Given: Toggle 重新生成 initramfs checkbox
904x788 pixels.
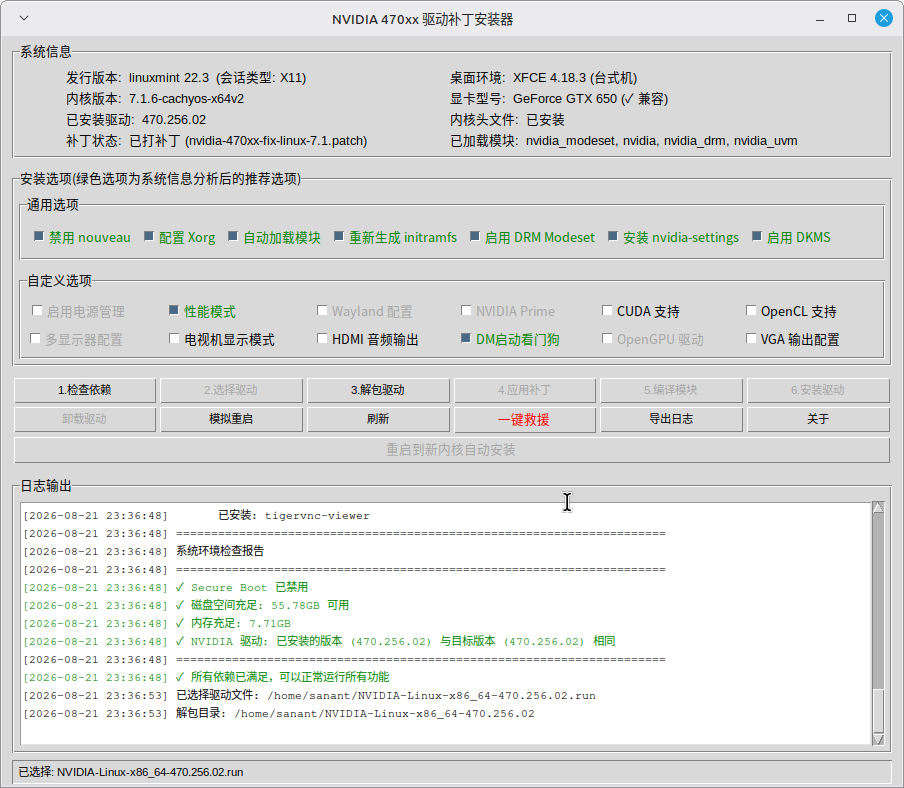Looking at the screenshot, I should (339, 236).
